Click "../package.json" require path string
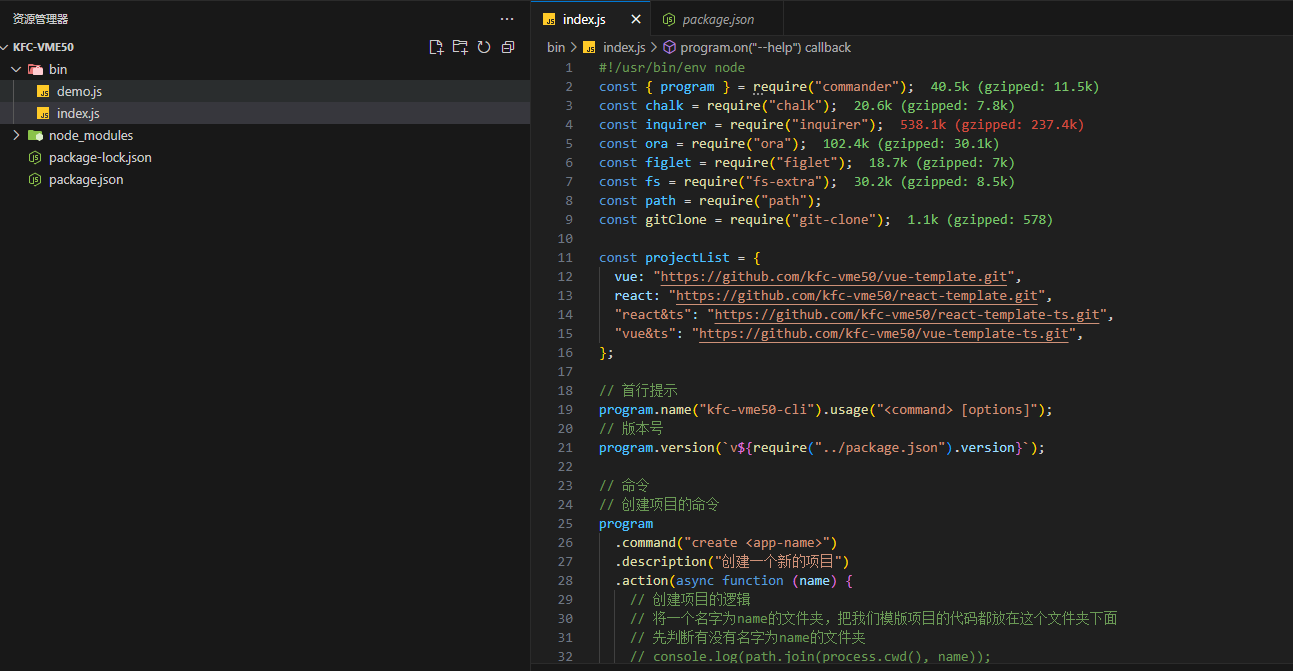The width and height of the screenshot is (1293, 671). 879,447
